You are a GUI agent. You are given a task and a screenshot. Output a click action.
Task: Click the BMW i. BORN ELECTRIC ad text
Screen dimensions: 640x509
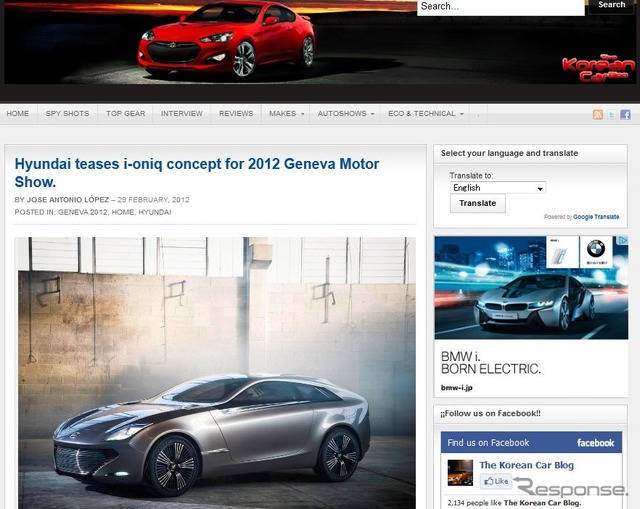(x=491, y=363)
